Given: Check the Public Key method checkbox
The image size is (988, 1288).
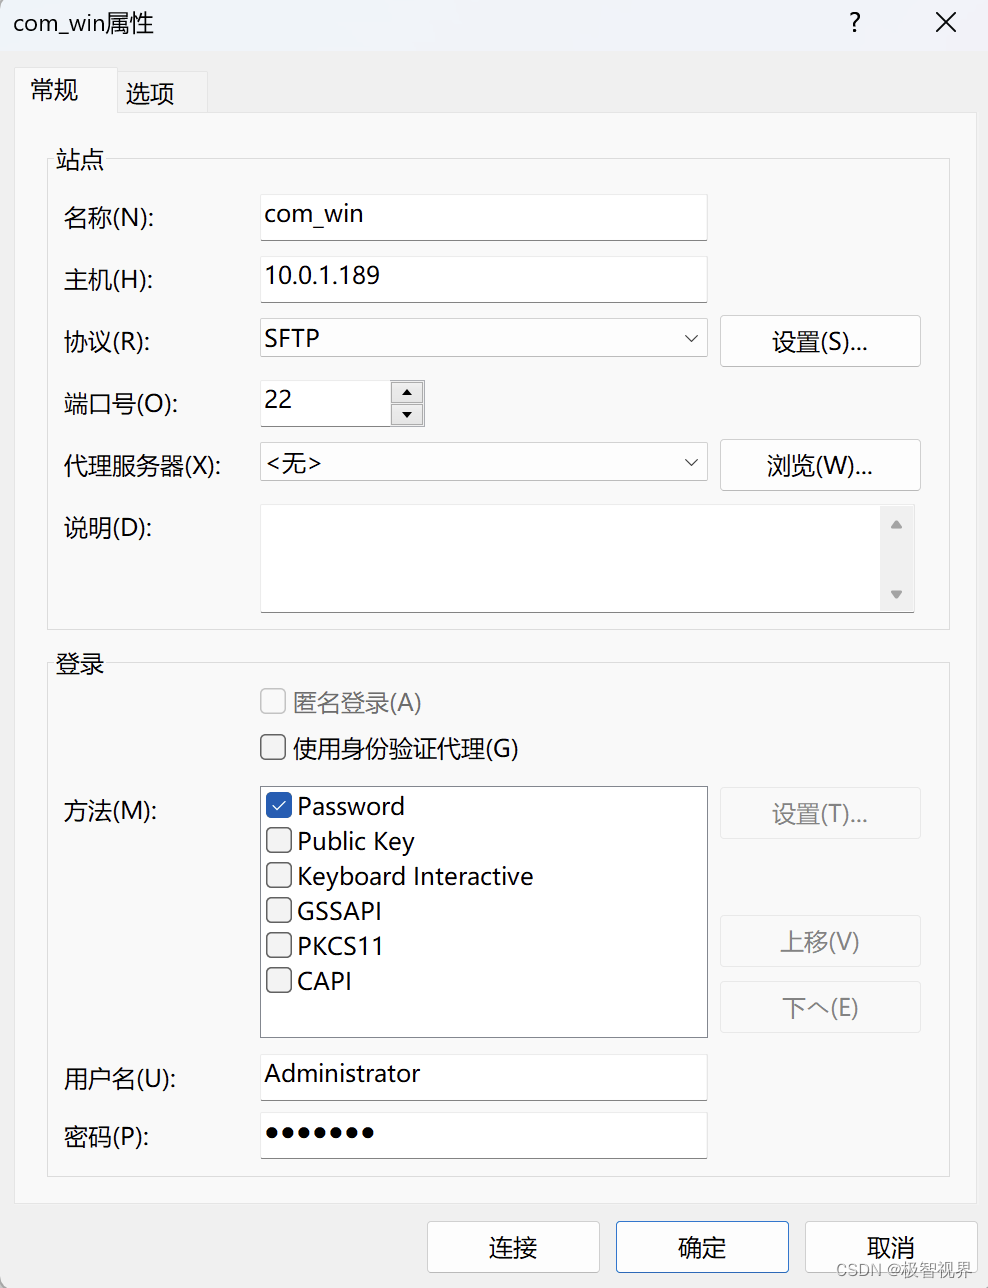Looking at the screenshot, I should pyautogui.click(x=279, y=840).
